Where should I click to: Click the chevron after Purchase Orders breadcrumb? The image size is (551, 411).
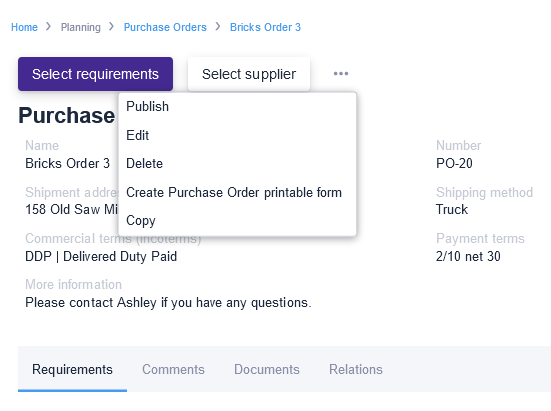click(218, 27)
